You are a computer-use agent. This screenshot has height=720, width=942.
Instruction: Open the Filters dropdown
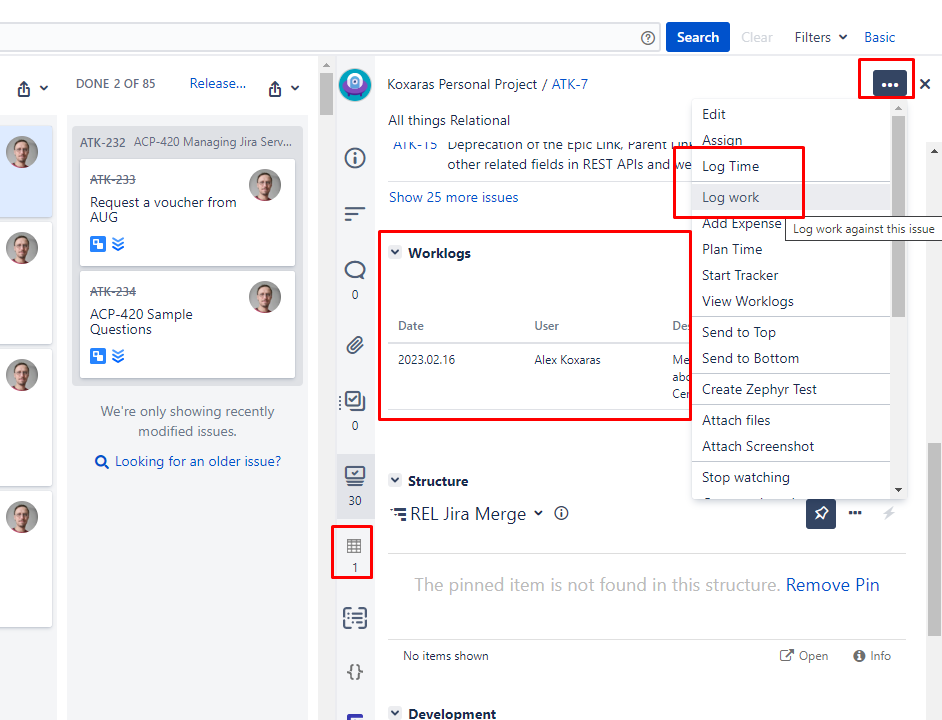pos(821,37)
